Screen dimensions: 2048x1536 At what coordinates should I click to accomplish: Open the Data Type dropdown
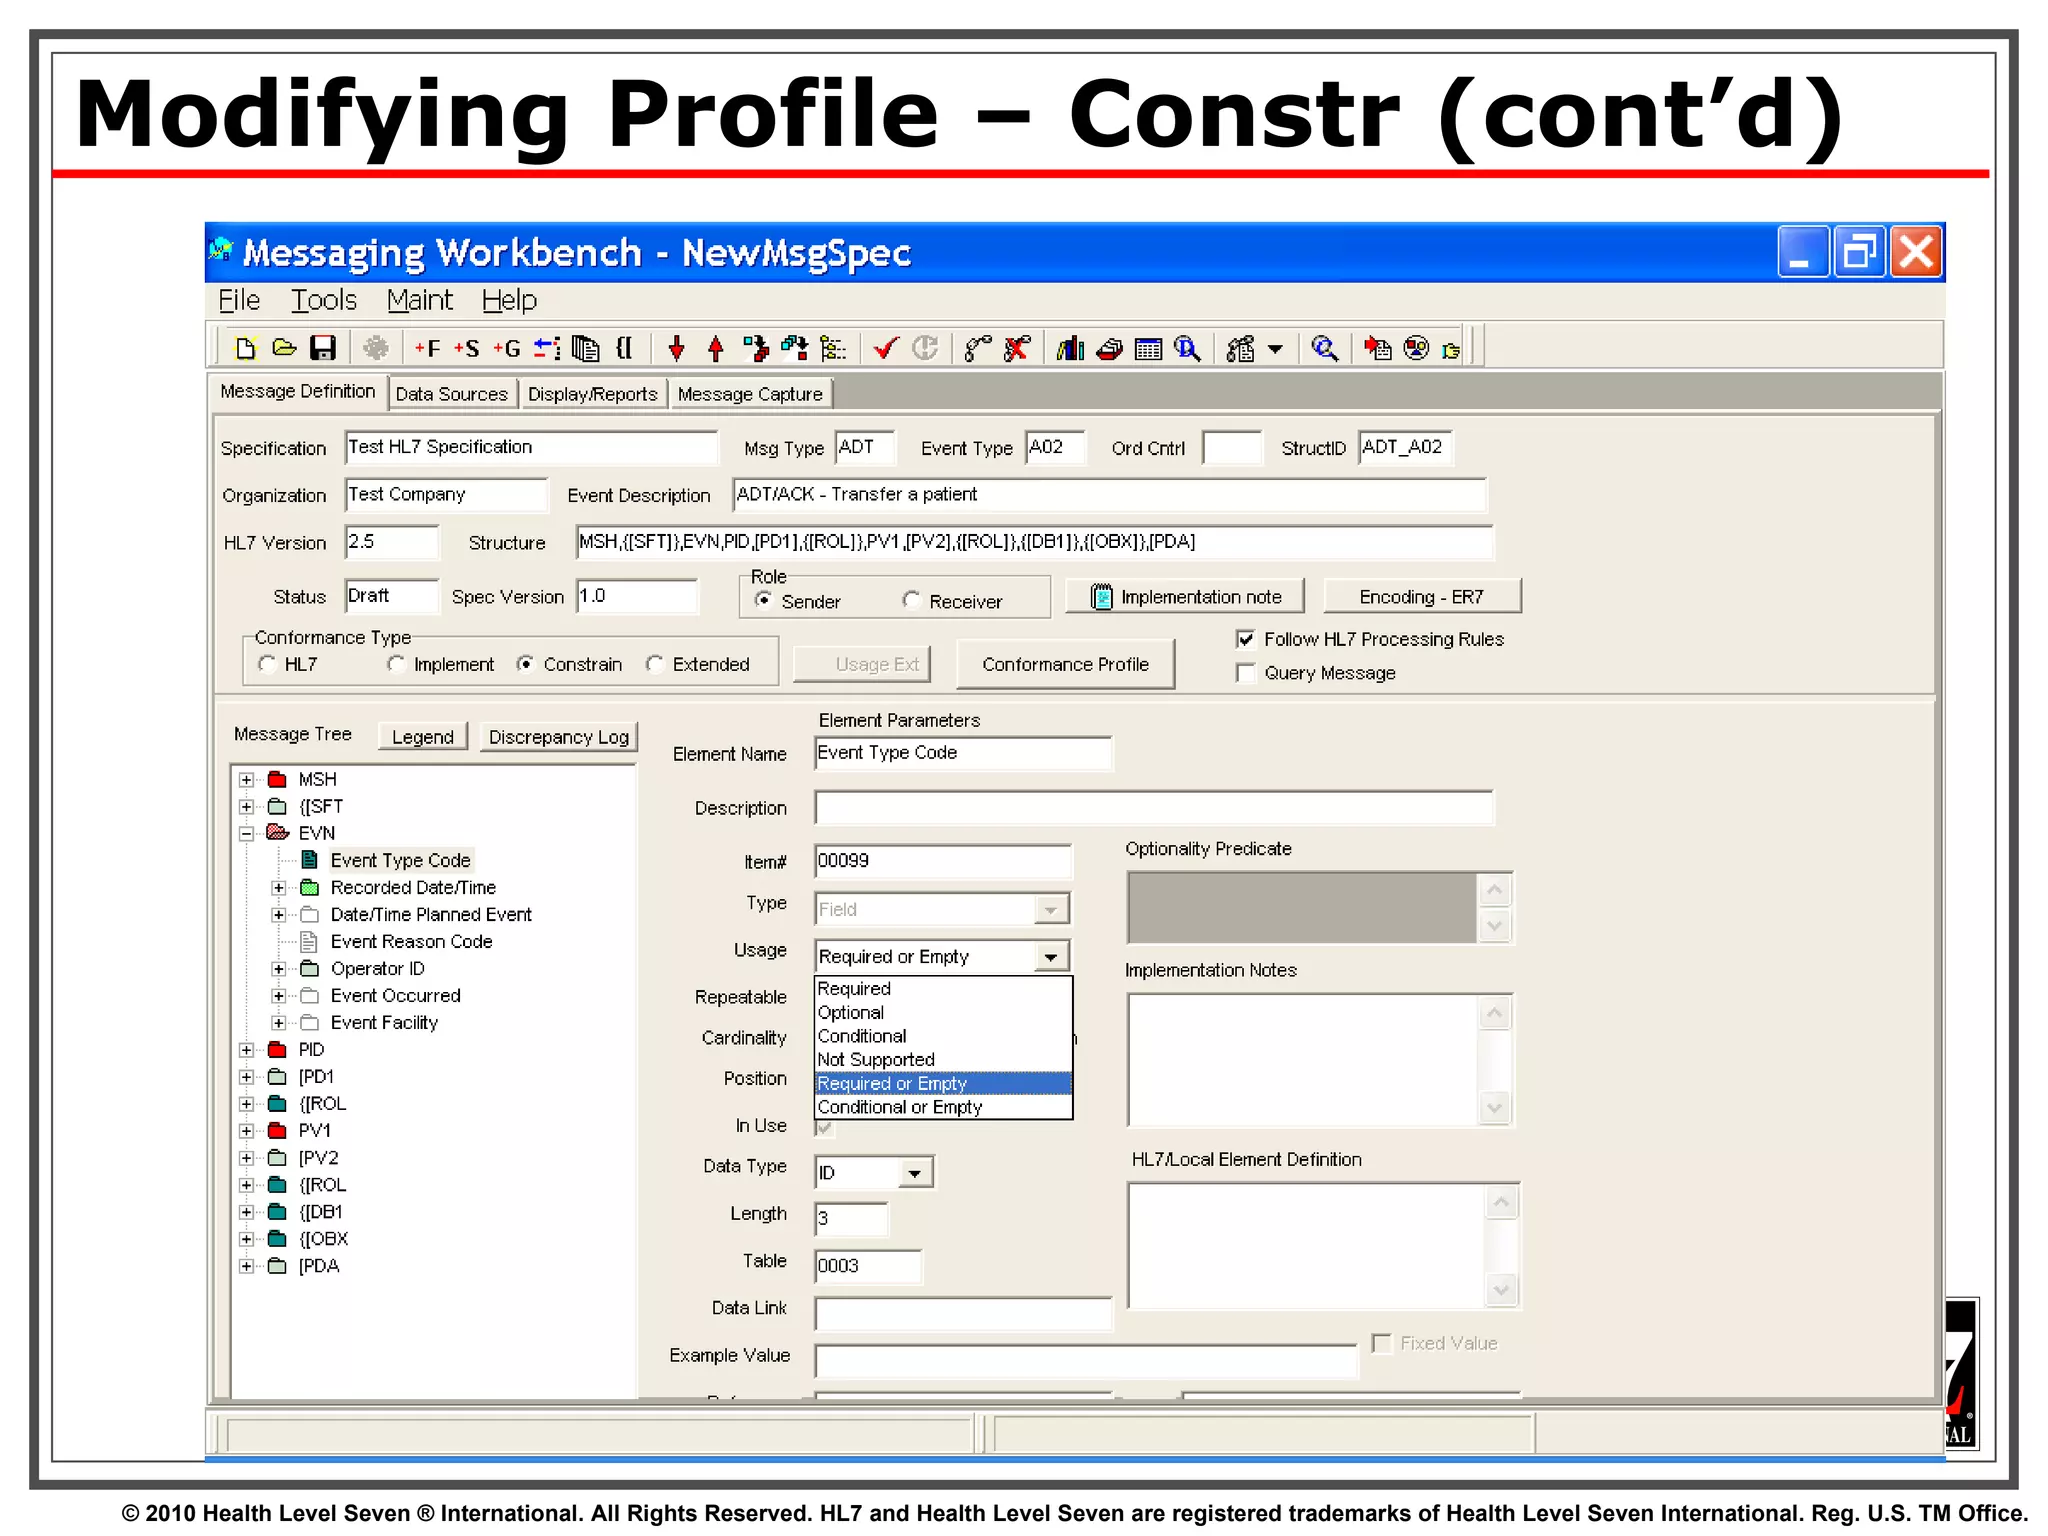tap(915, 1173)
